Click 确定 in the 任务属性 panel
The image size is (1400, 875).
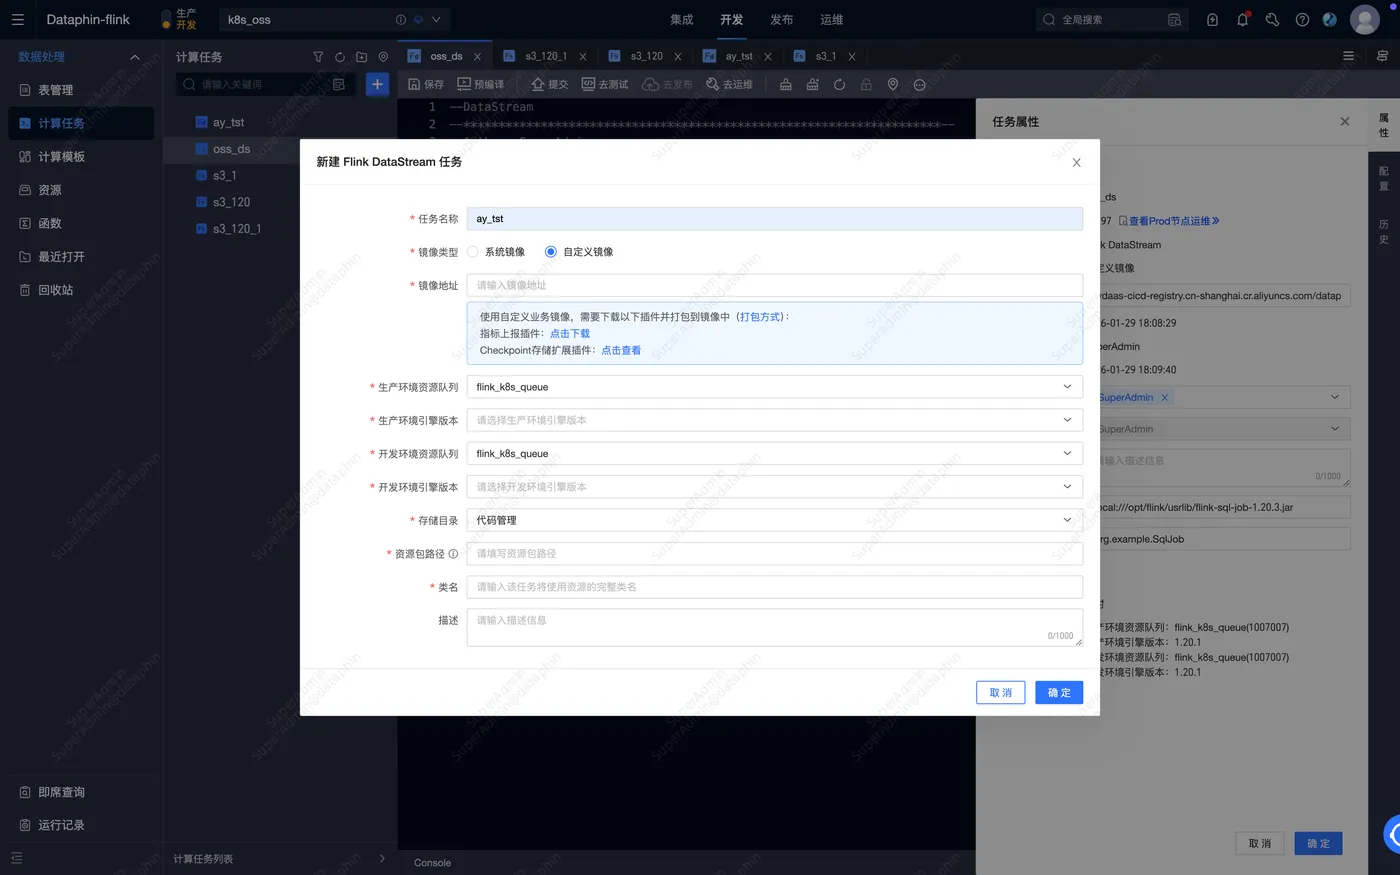(x=1318, y=843)
